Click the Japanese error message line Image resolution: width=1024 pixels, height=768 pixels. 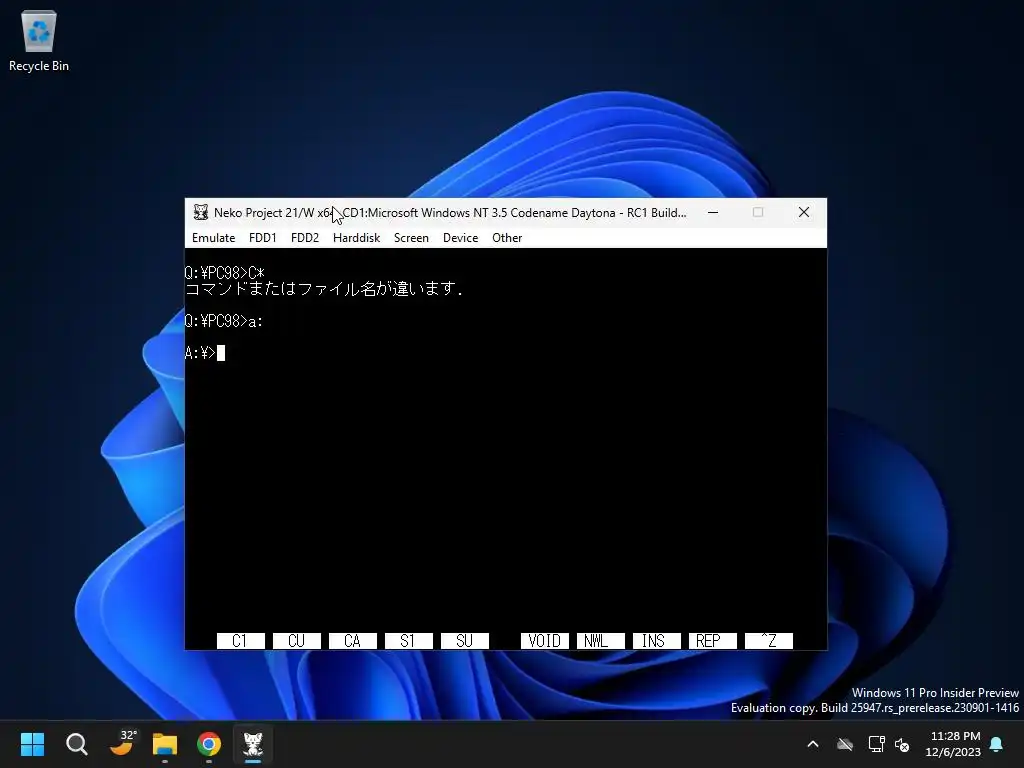(x=325, y=289)
